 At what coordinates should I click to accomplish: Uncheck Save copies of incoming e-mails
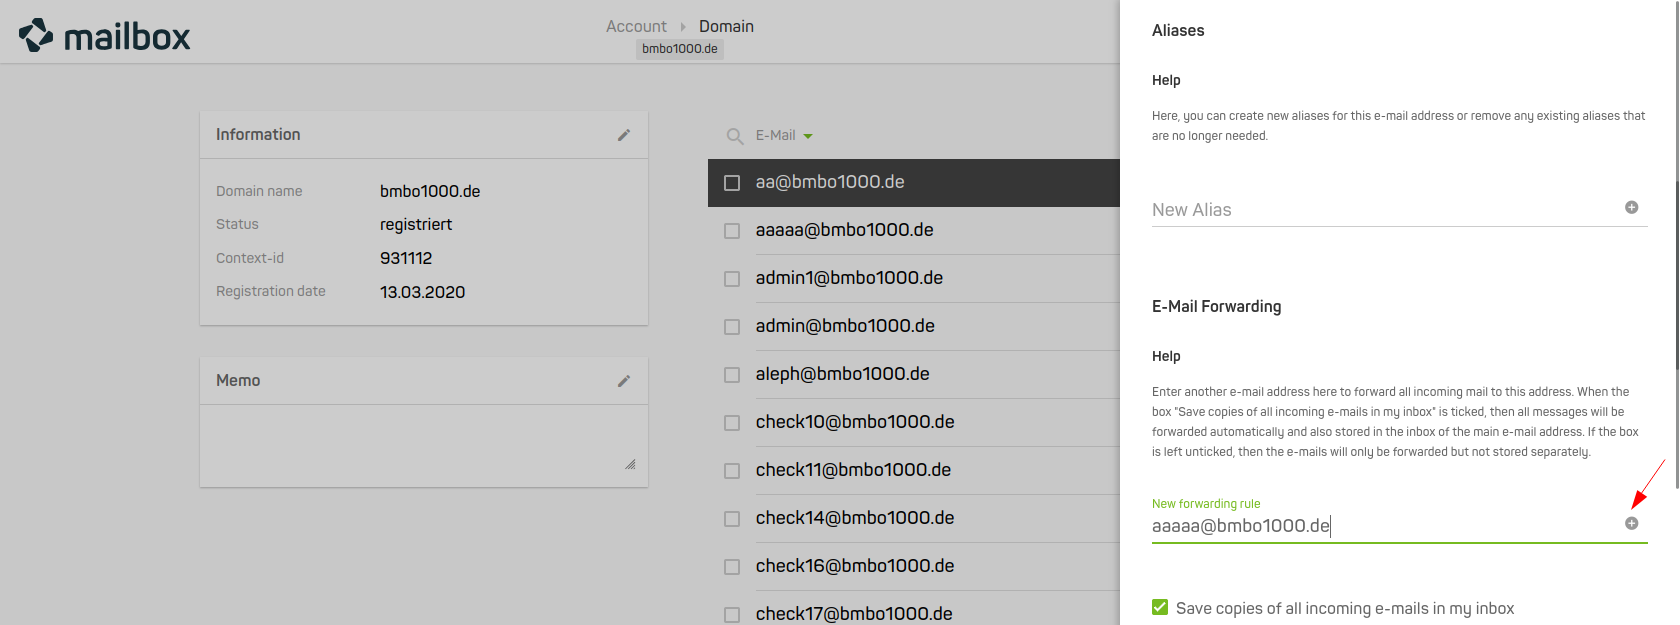1160,608
